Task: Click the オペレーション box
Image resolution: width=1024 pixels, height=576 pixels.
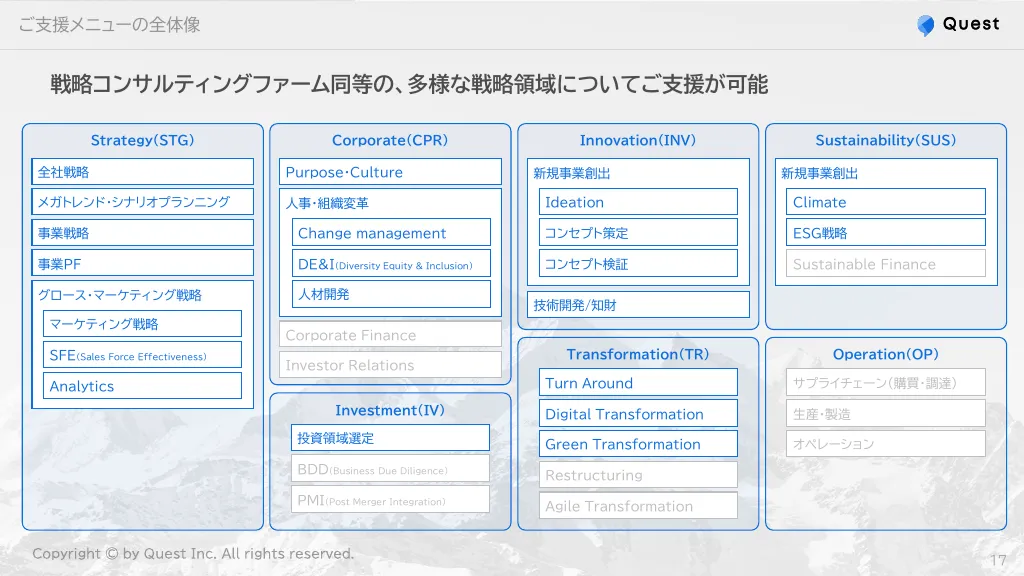Action: pyautogui.click(x=886, y=444)
